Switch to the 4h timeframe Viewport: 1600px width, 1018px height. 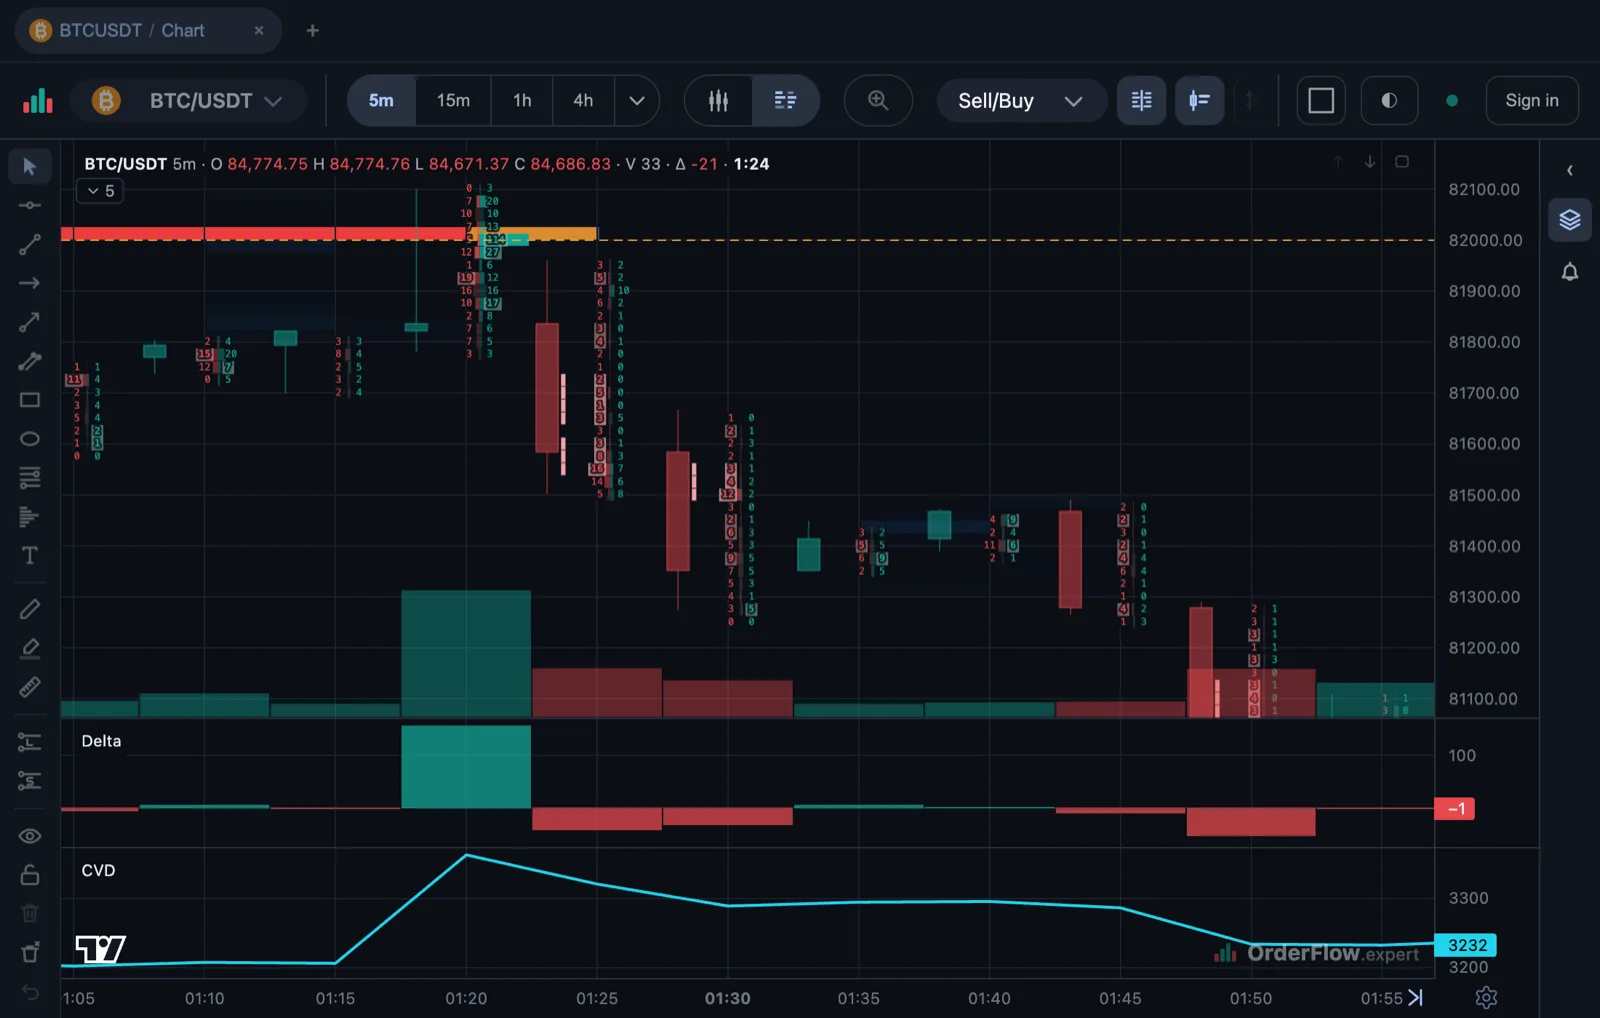pyautogui.click(x=583, y=100)
